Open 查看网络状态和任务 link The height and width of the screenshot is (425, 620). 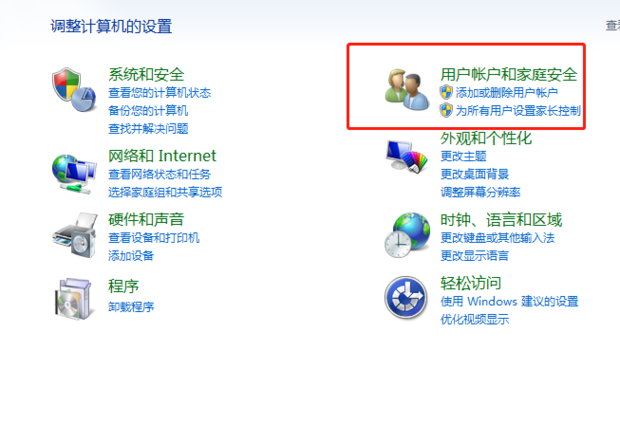(160, 174)
